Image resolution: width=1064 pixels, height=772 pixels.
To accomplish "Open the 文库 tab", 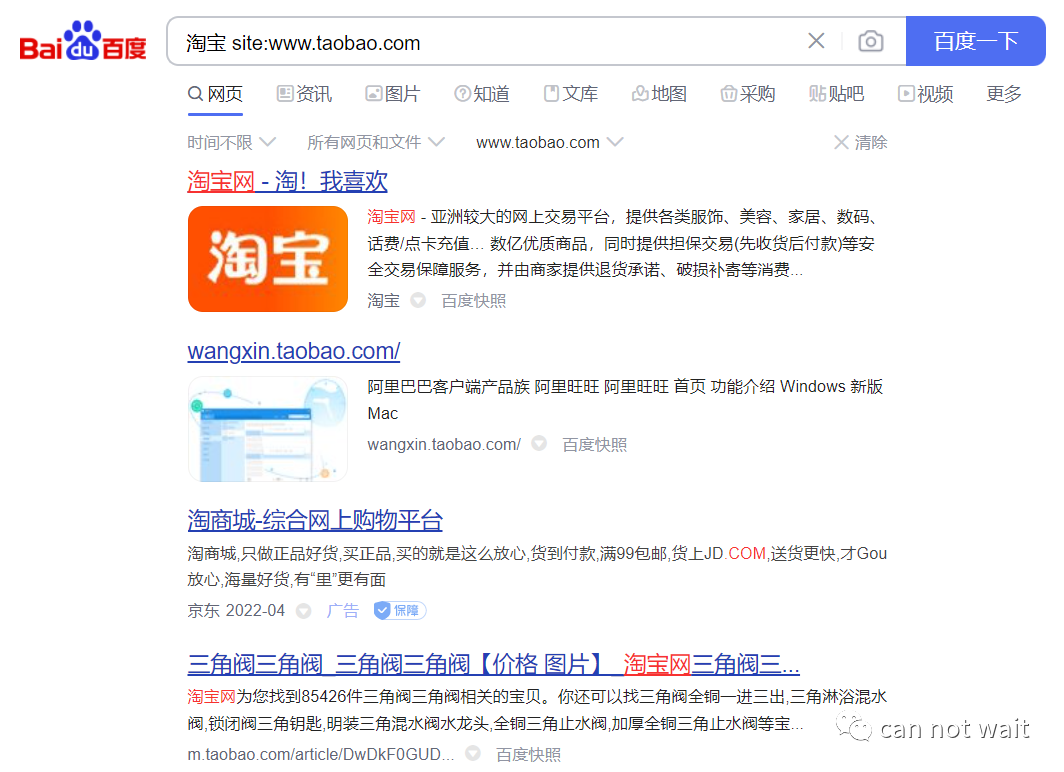I will coord(571,94).
